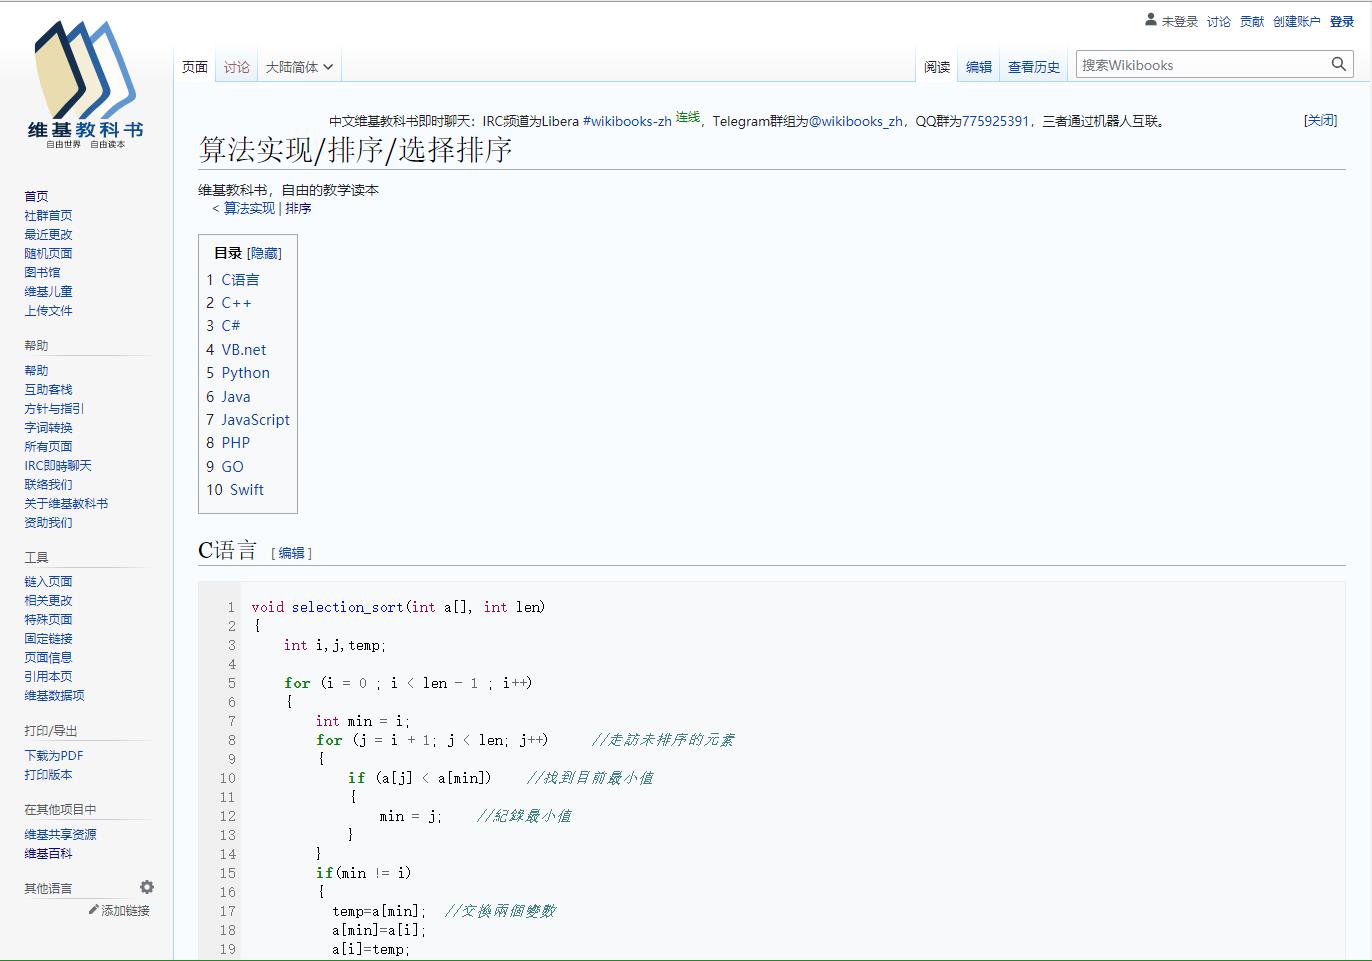Open 所有页面 in sidebar
This screenshot has width=1372, height=961.
pos(48,446)
